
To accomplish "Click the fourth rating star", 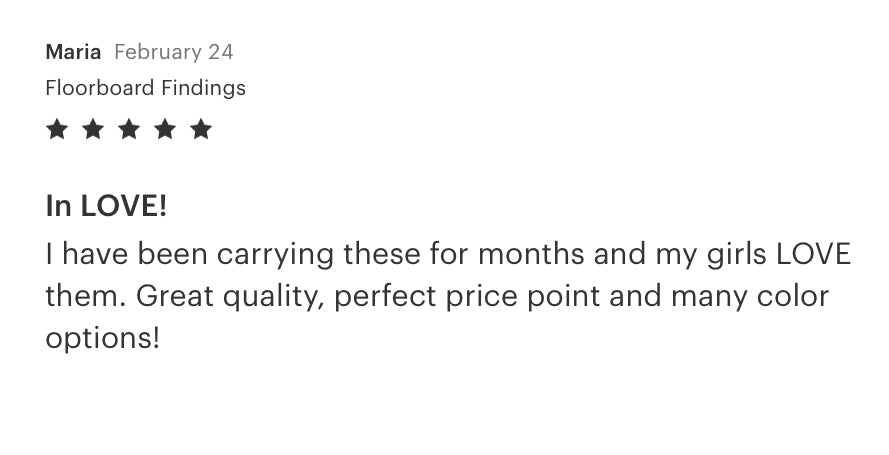I will coord(165,129).
